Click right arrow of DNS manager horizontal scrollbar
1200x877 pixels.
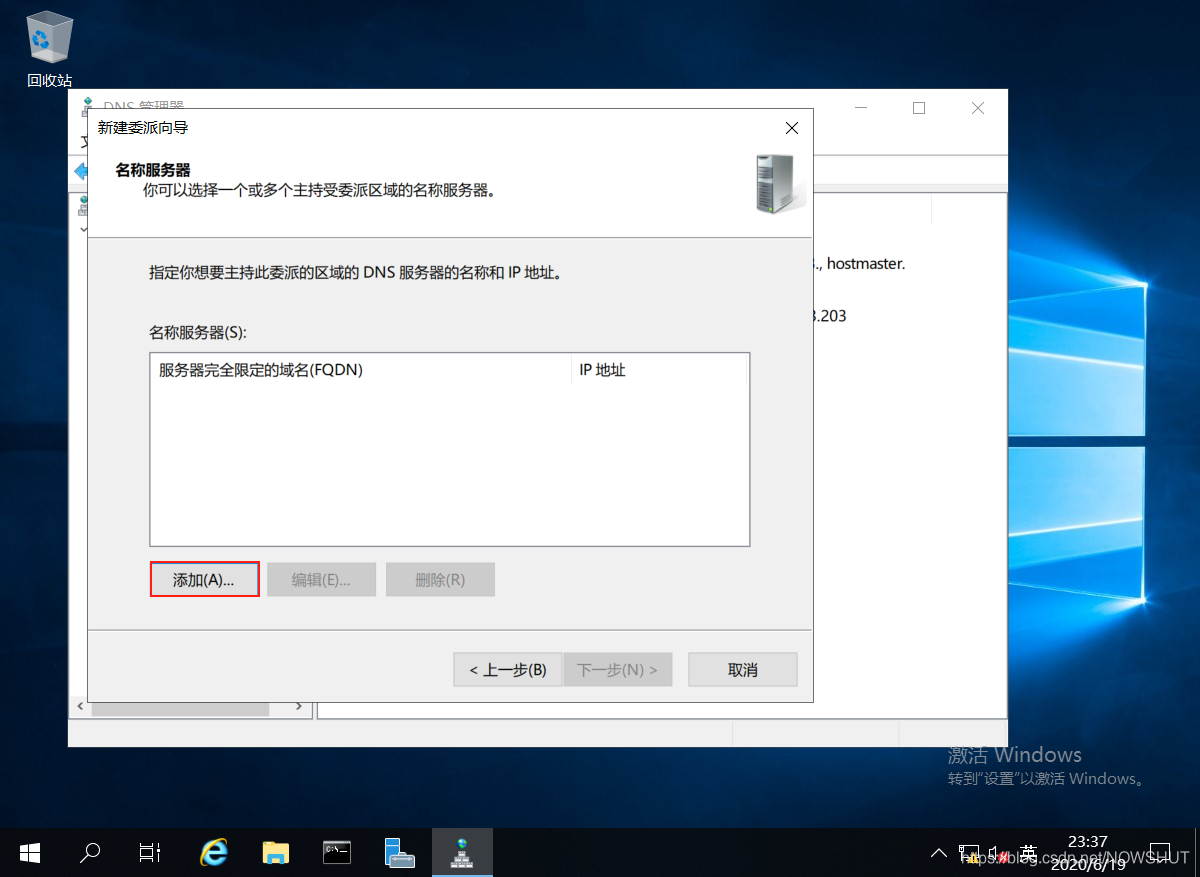pos(299,707)
